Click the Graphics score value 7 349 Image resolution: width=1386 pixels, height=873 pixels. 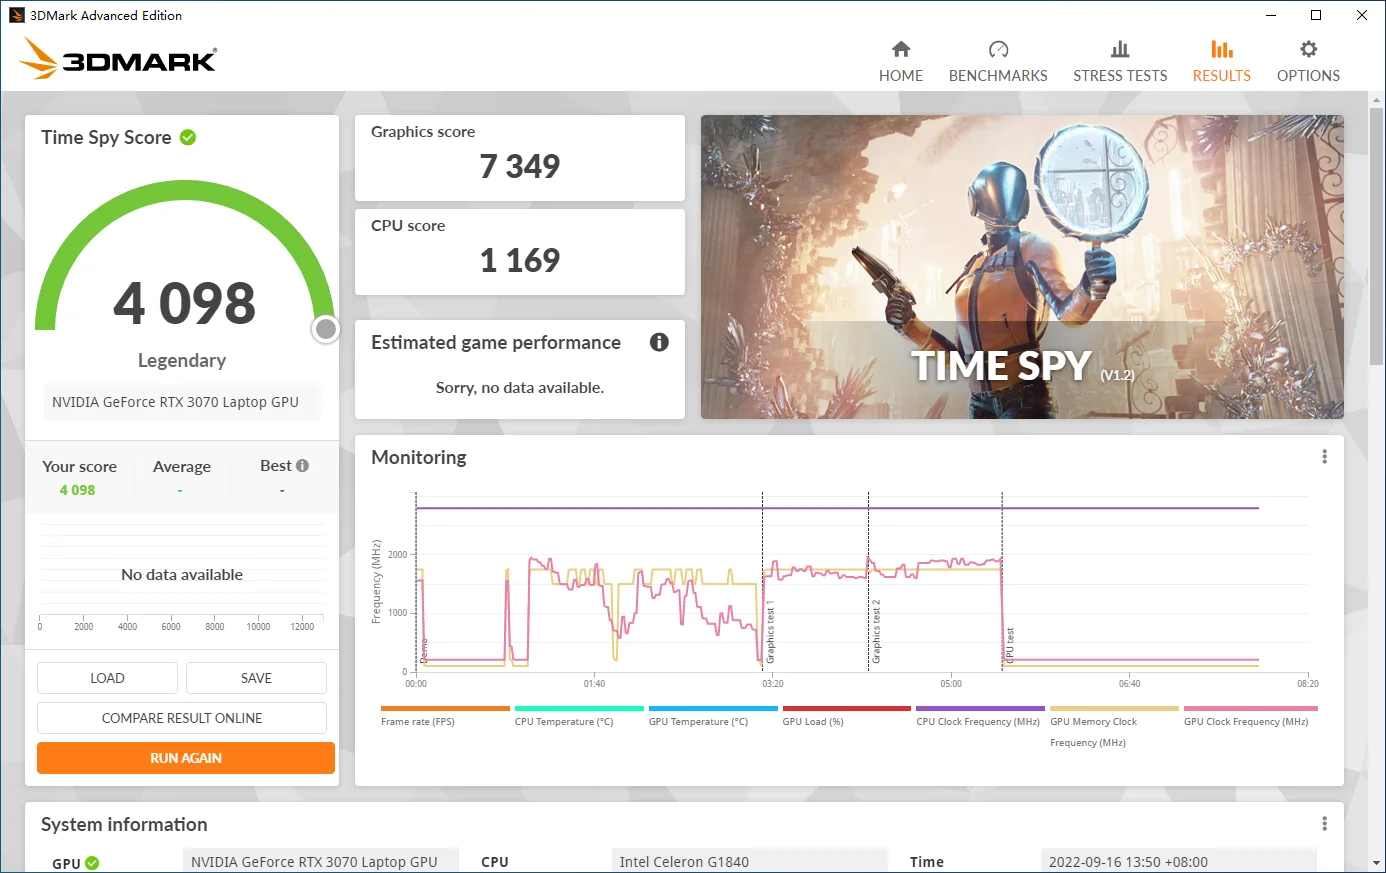tap(520, 166)
